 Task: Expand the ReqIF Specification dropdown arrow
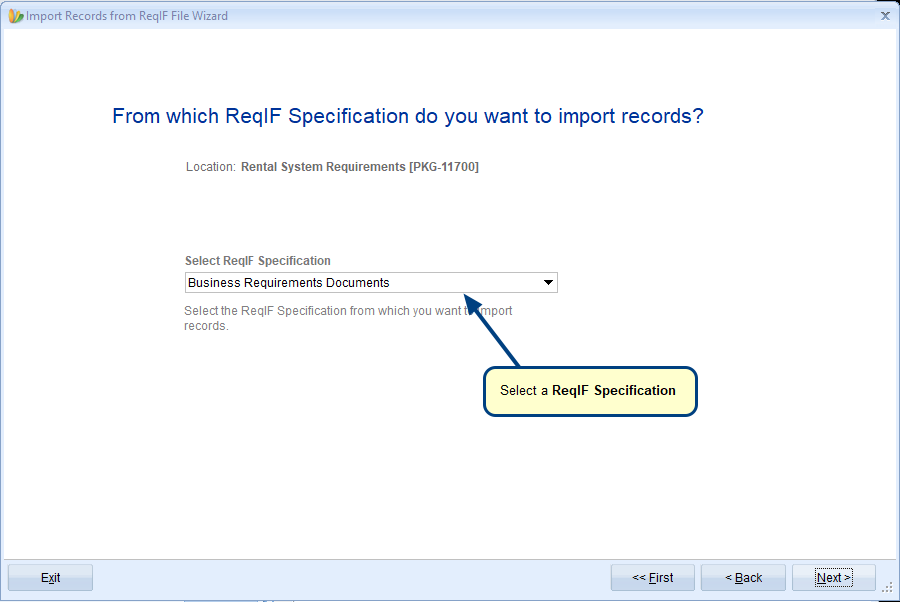[x=548, y=282]
